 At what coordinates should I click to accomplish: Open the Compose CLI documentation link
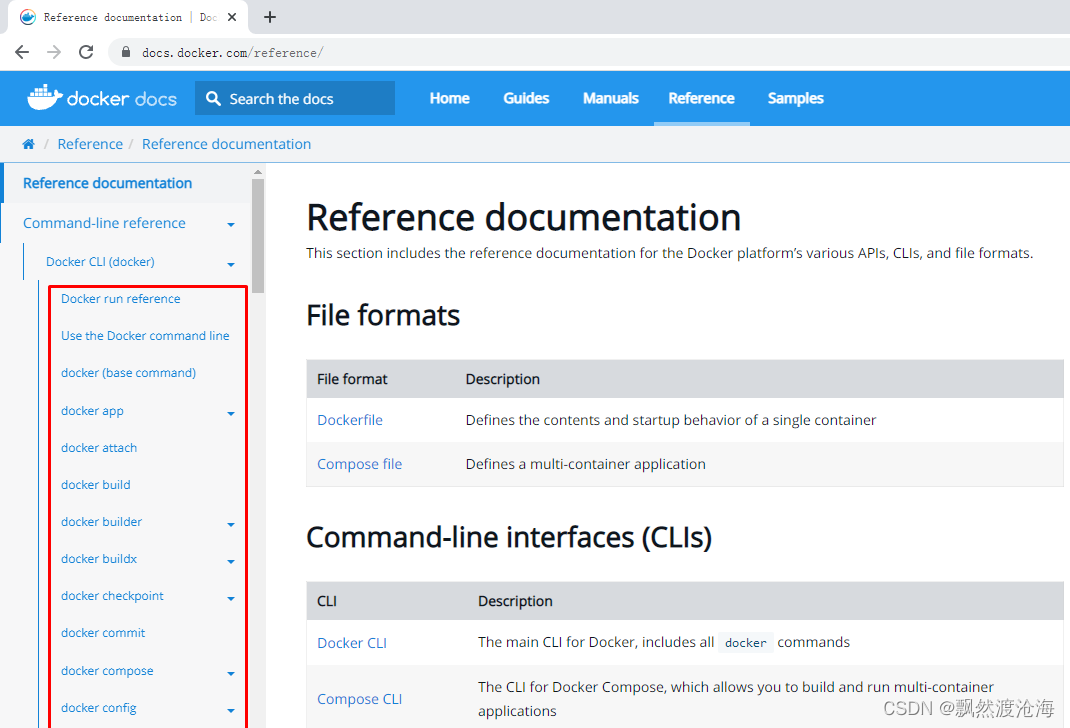click(359, 698)
